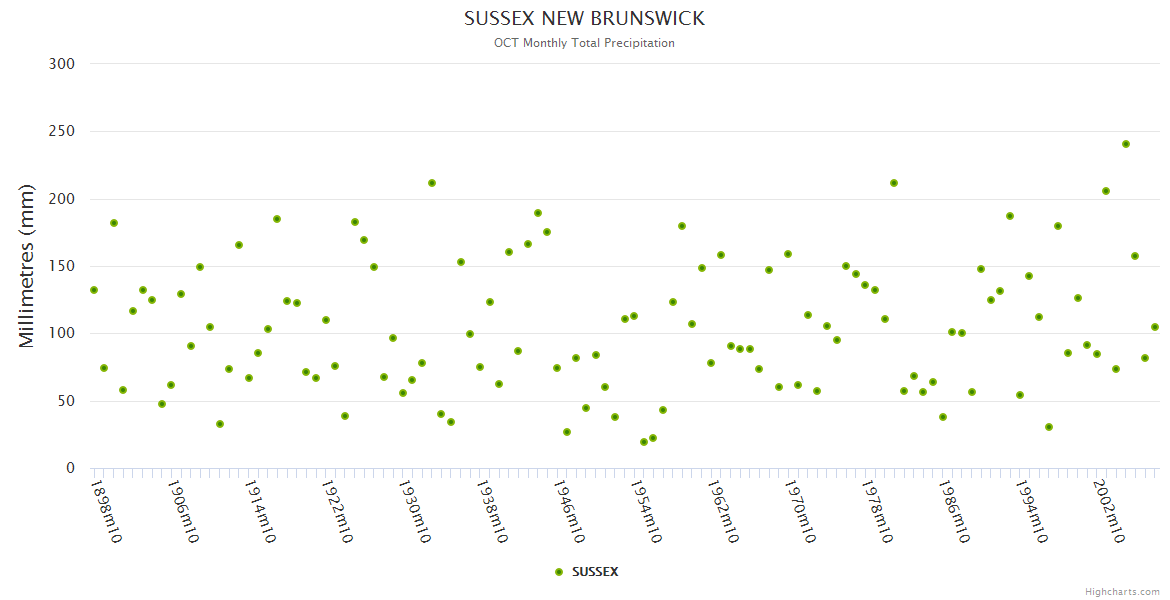Click the 1954m10 x-axis label
Viewport: 1170px width, 600px height.
coord(645,512)
